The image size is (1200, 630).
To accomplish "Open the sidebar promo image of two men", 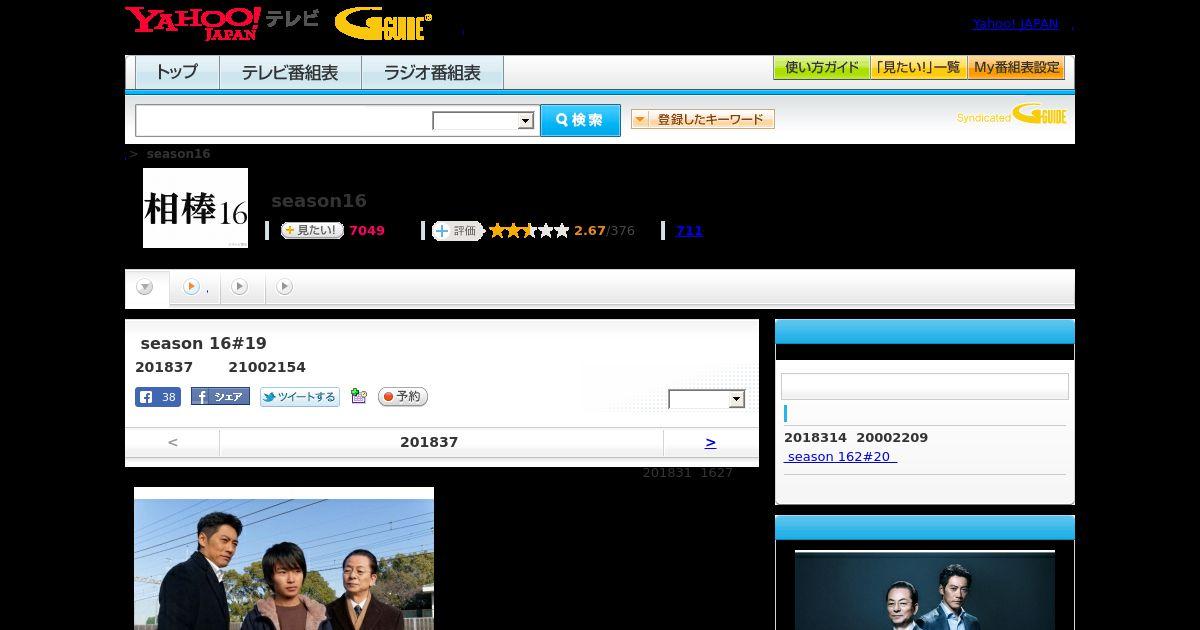I will (925, 590).
